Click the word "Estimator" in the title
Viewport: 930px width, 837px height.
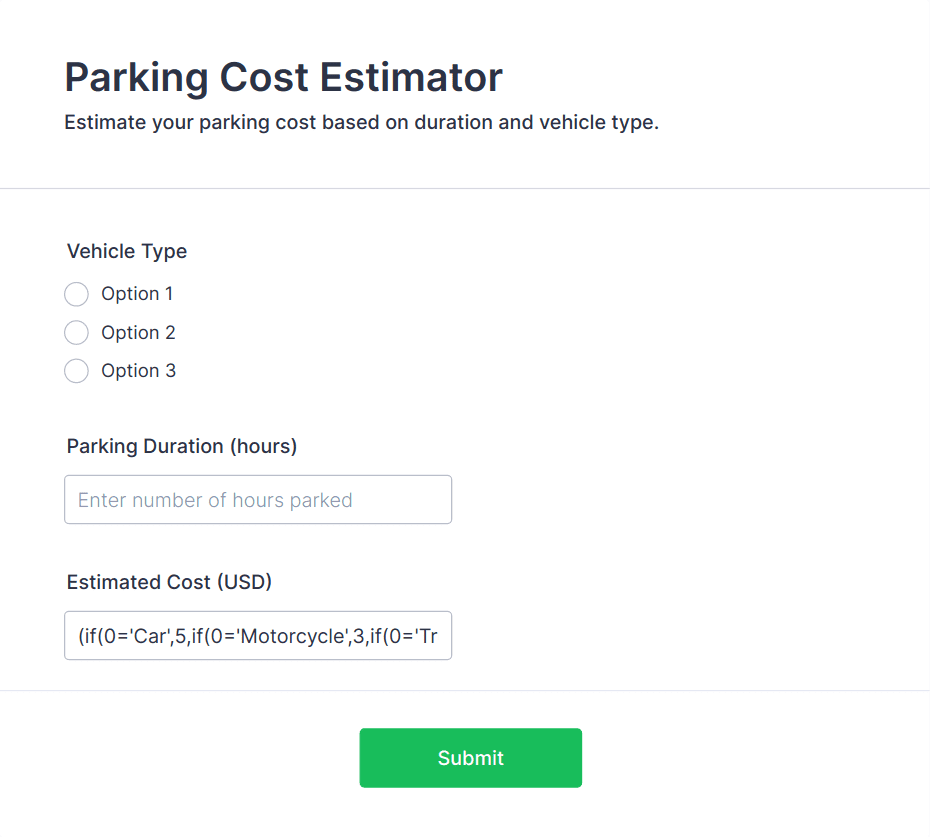point(411,77)
